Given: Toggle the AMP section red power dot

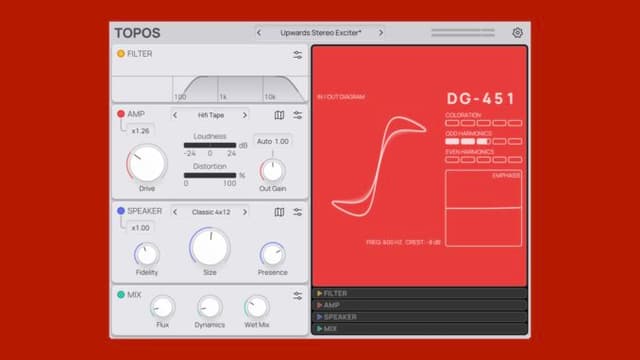Looking at the screenshot, I should [x=121, y=114].
